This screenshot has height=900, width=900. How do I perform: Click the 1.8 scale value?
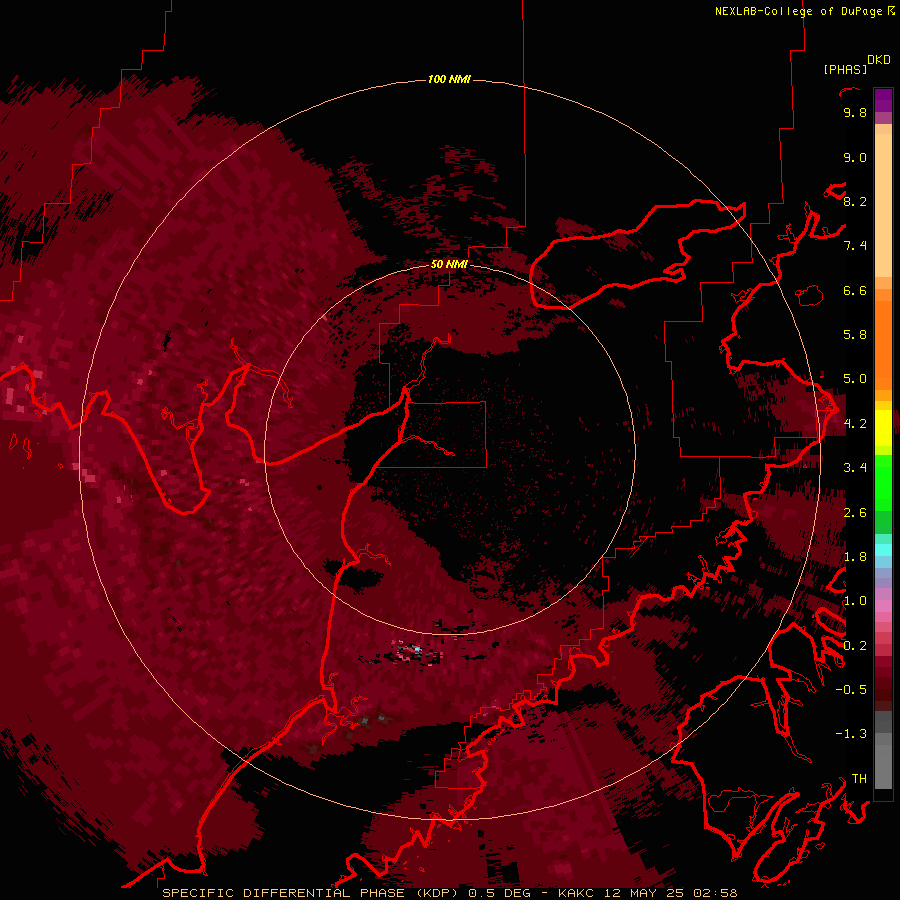[x=855, y=557]
